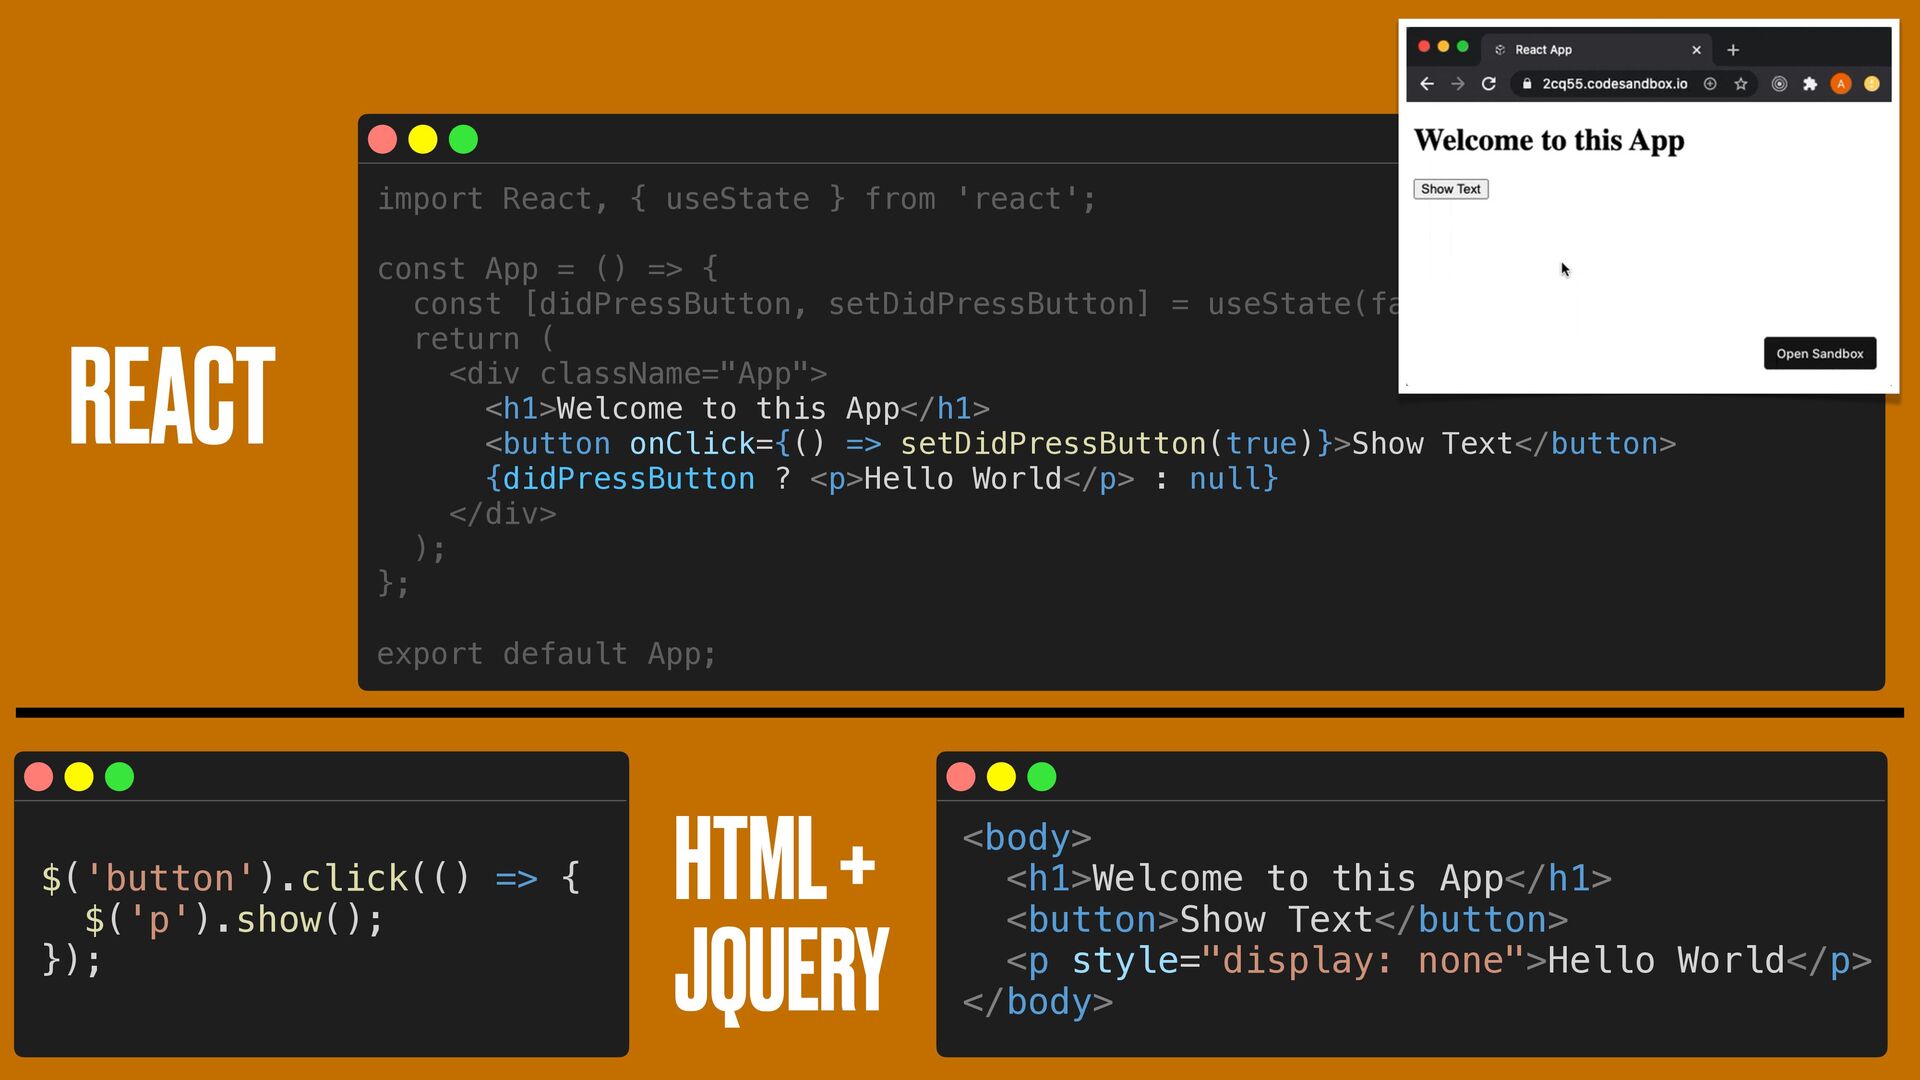Go back in the browser window
Screen dimensions: 1920x1080
[x=1427, y=84]
